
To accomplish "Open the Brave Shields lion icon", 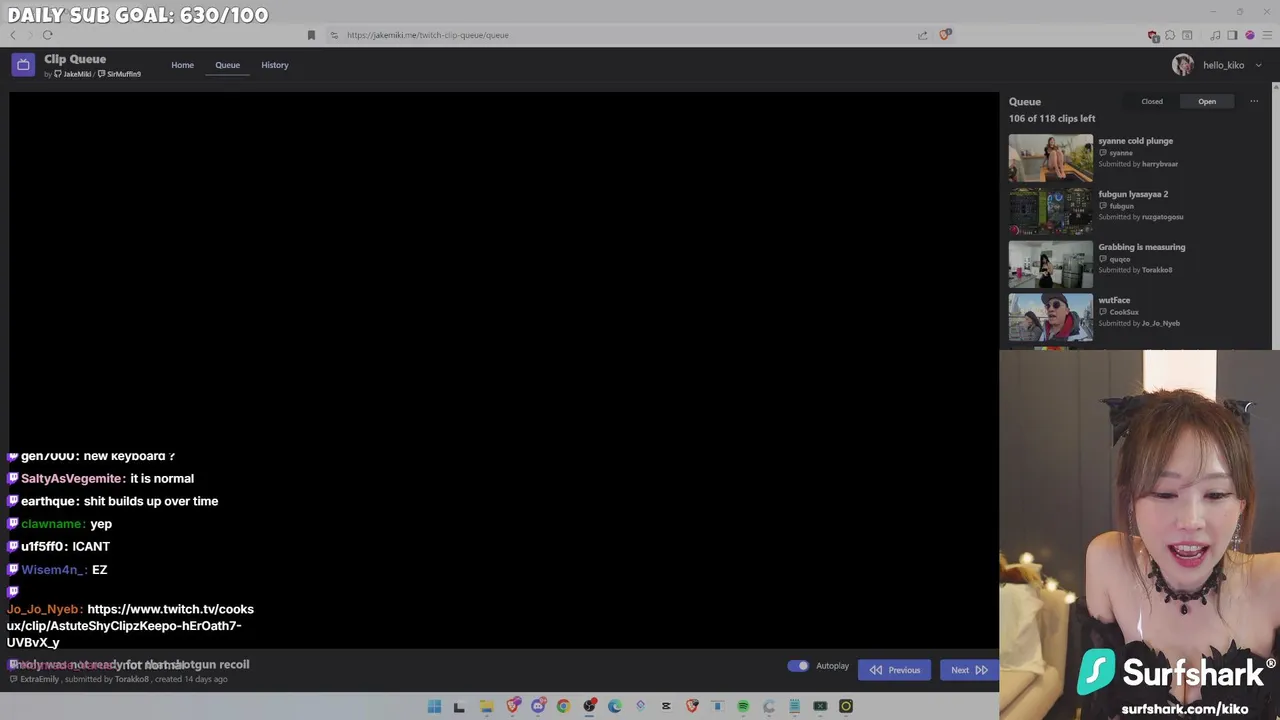I will (x=945, y=35).
